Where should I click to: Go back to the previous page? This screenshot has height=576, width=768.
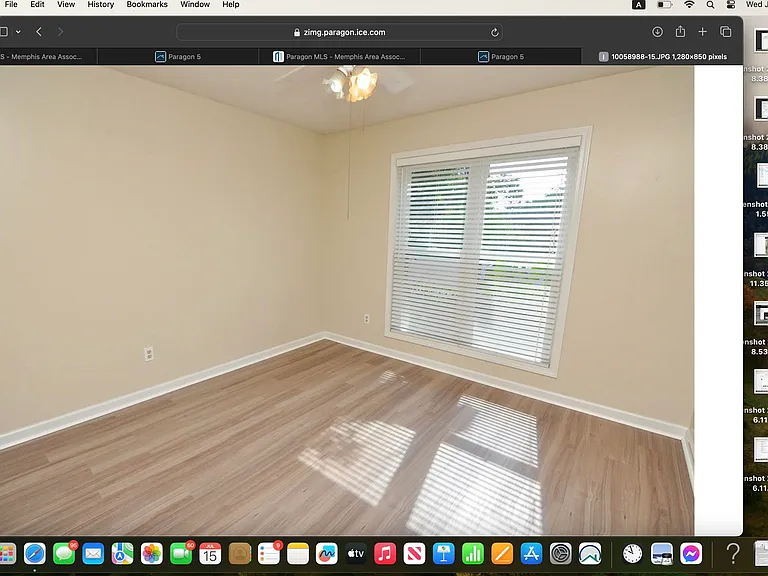click(x=39, y=32)
